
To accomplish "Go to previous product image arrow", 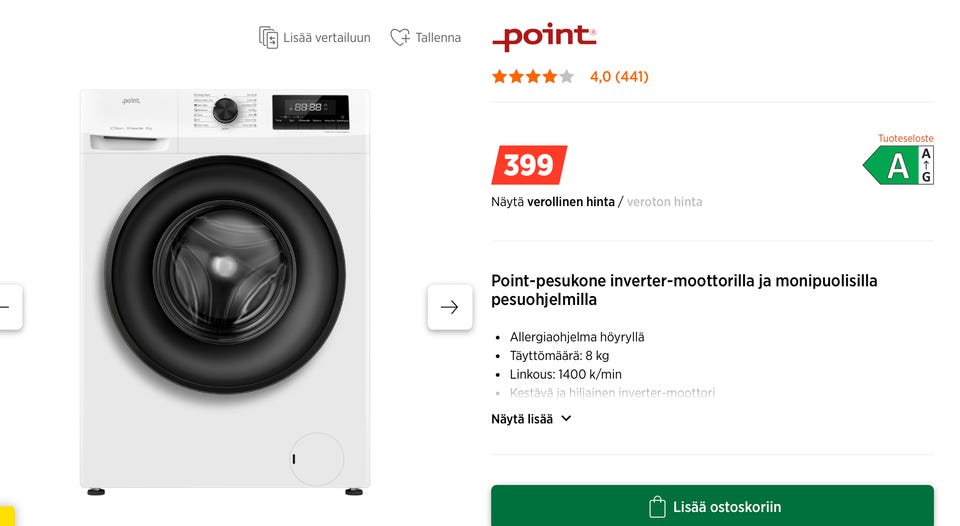I will (8, 307).
